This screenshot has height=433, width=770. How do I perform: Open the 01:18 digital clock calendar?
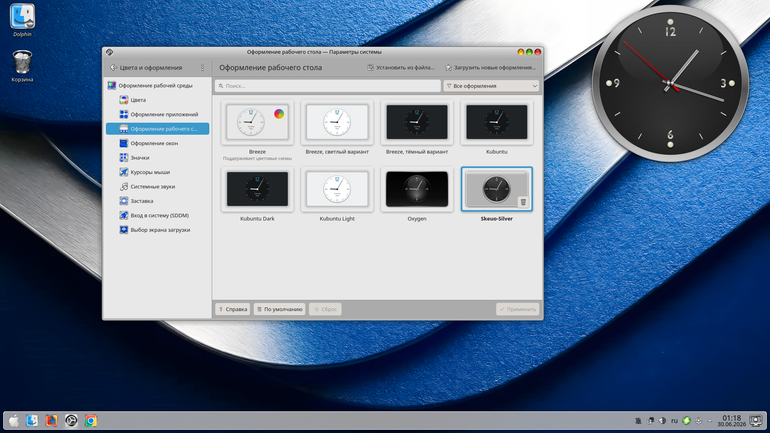(x=732, y=421)
